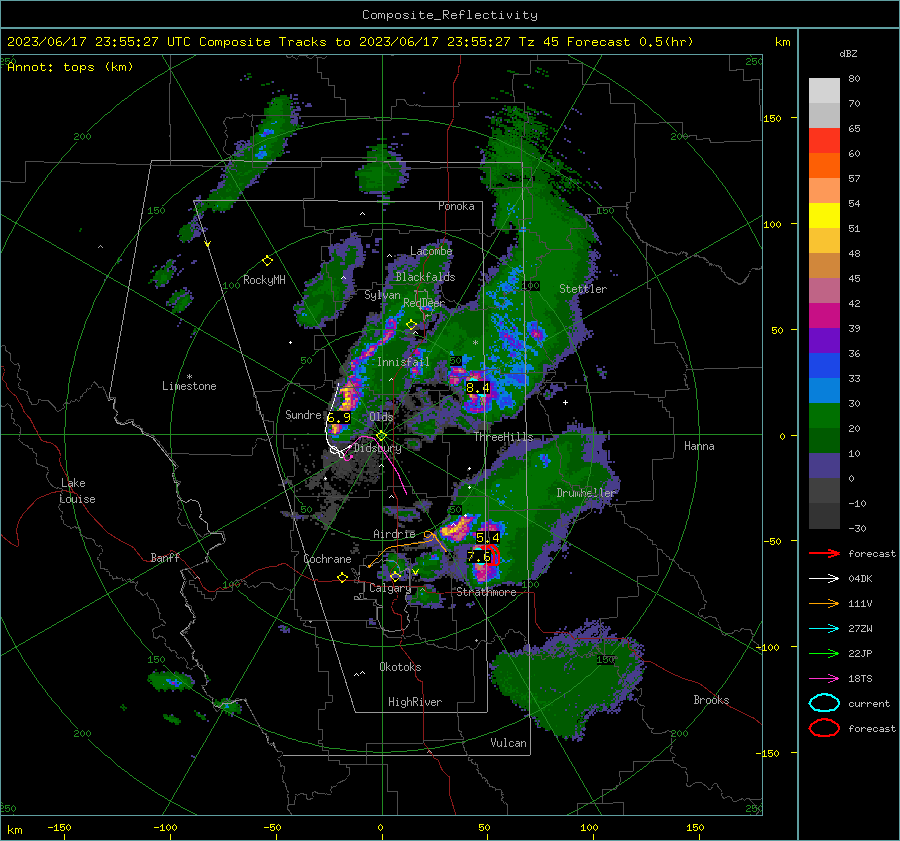The height and width of the screenshot is (841, 900).
Task: Select the slate purple 0–10 dBZ swatch
Action: point(824,465)
